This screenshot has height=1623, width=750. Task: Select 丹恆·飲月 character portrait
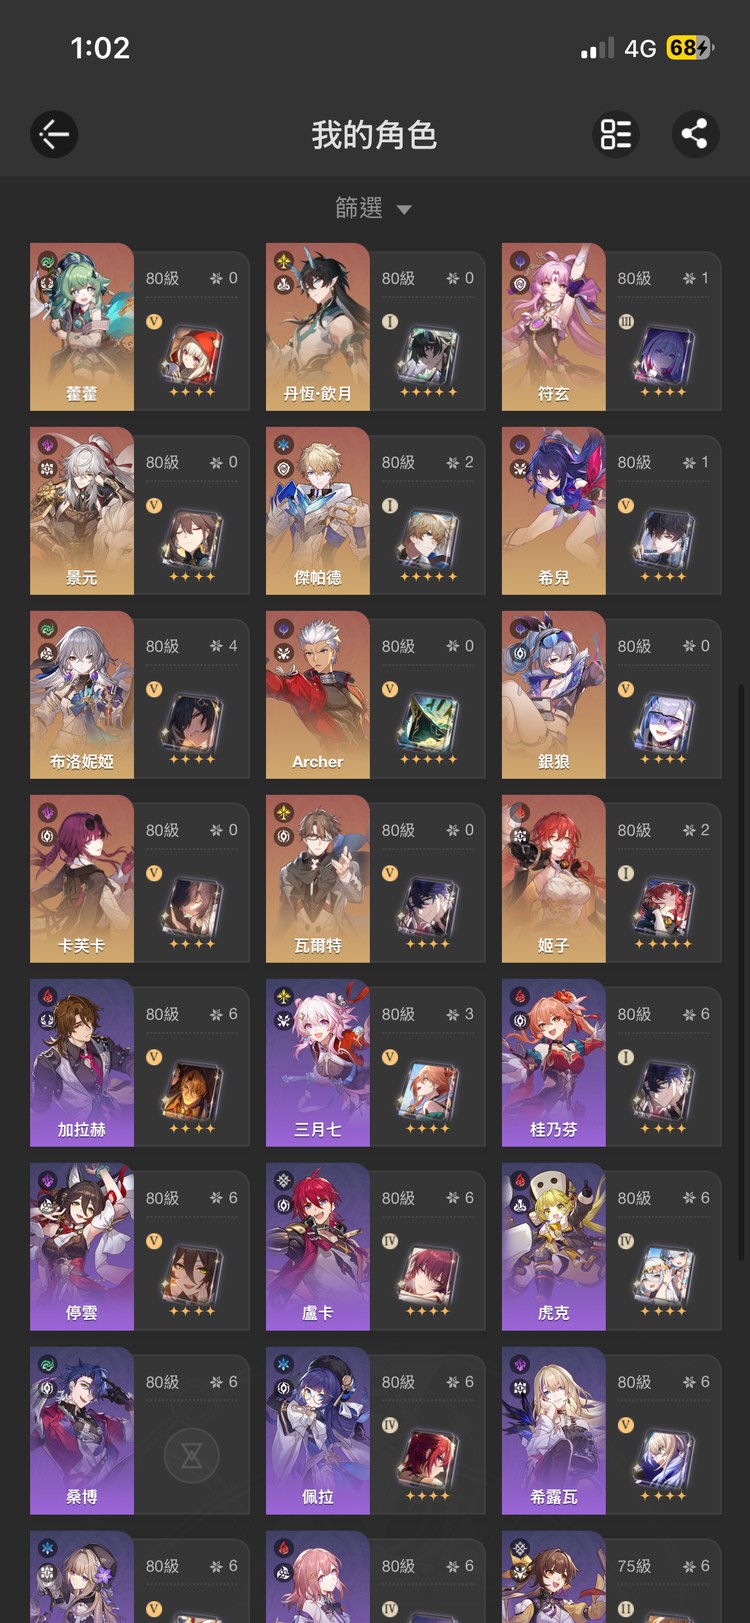(x=318, y=327)
